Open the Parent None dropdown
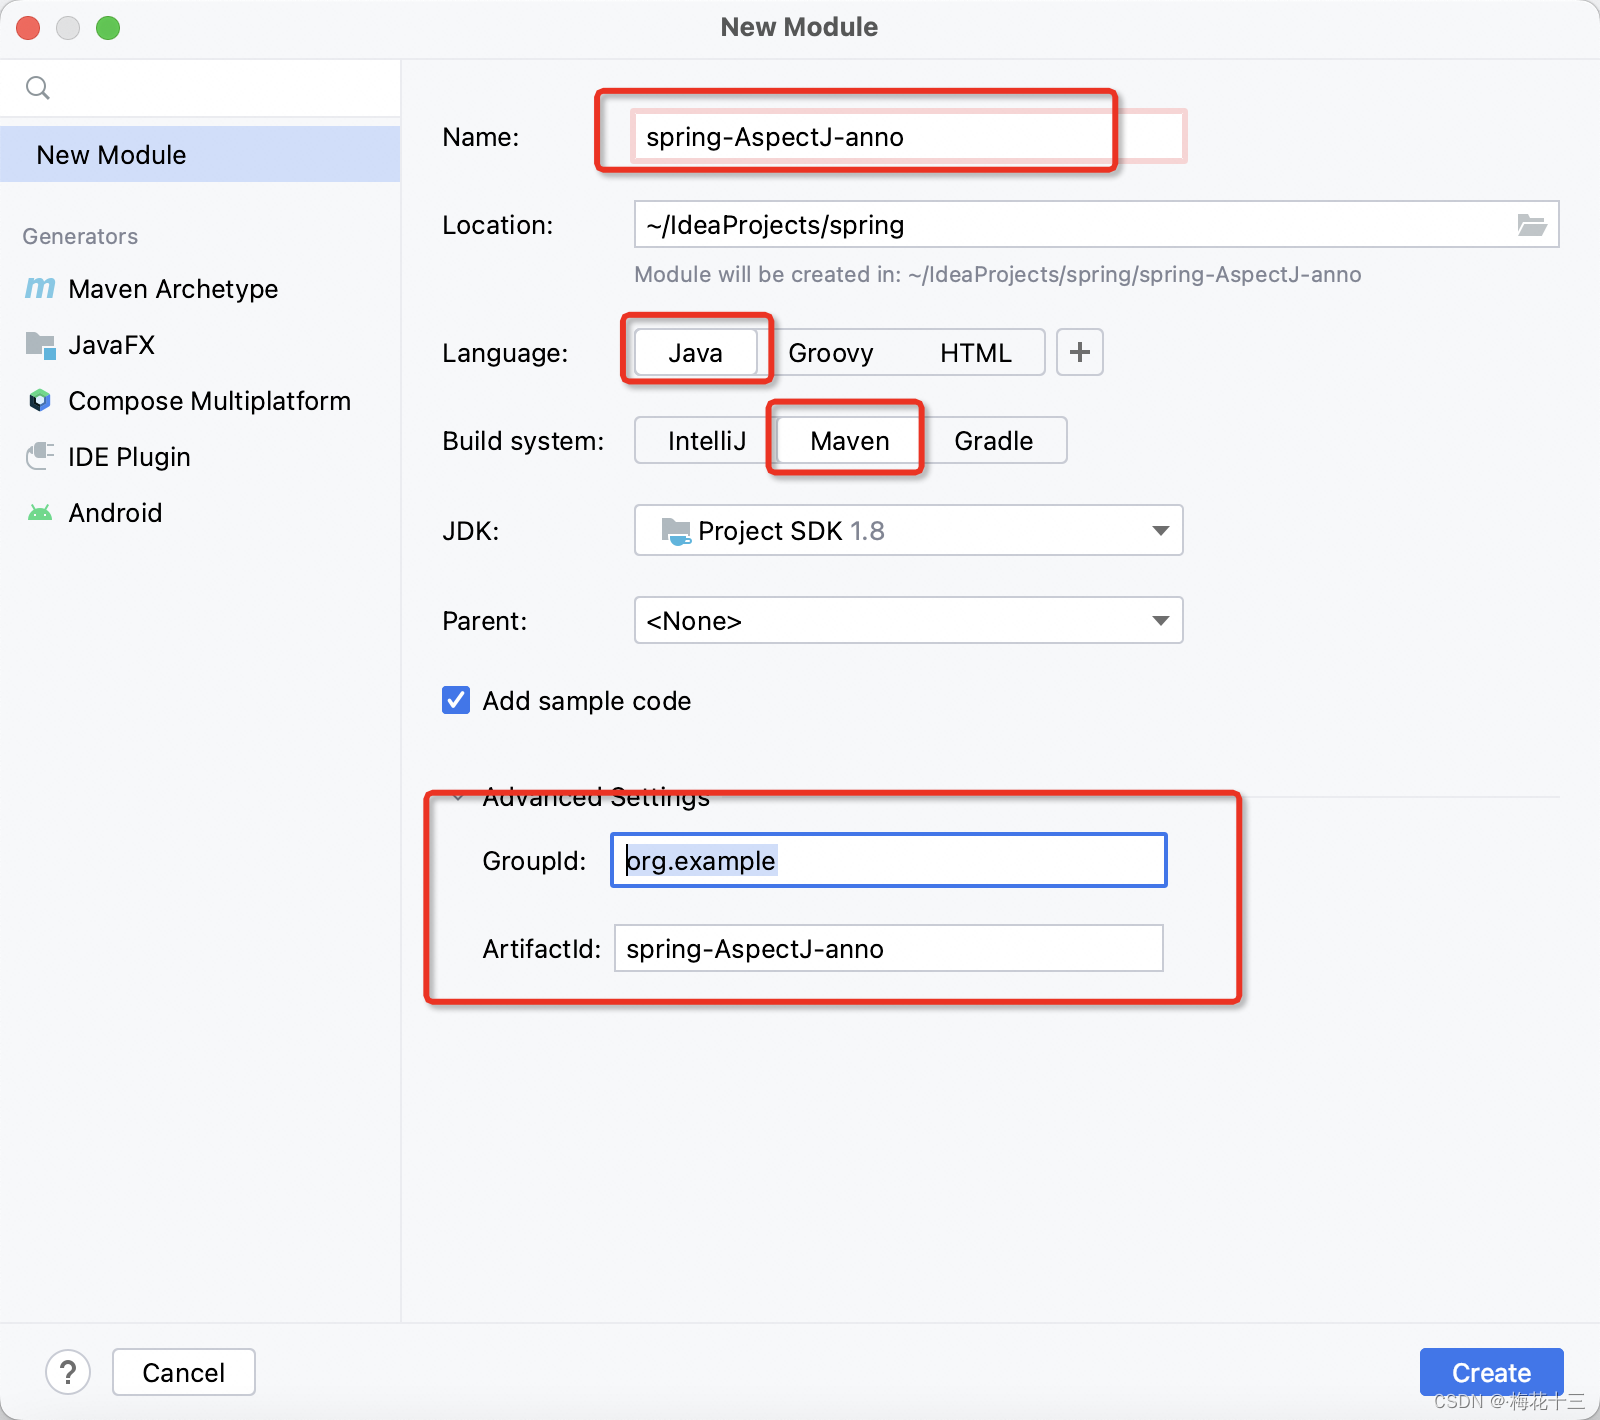Screen dimensions: 1600x1420 click(x=909, y=620)
